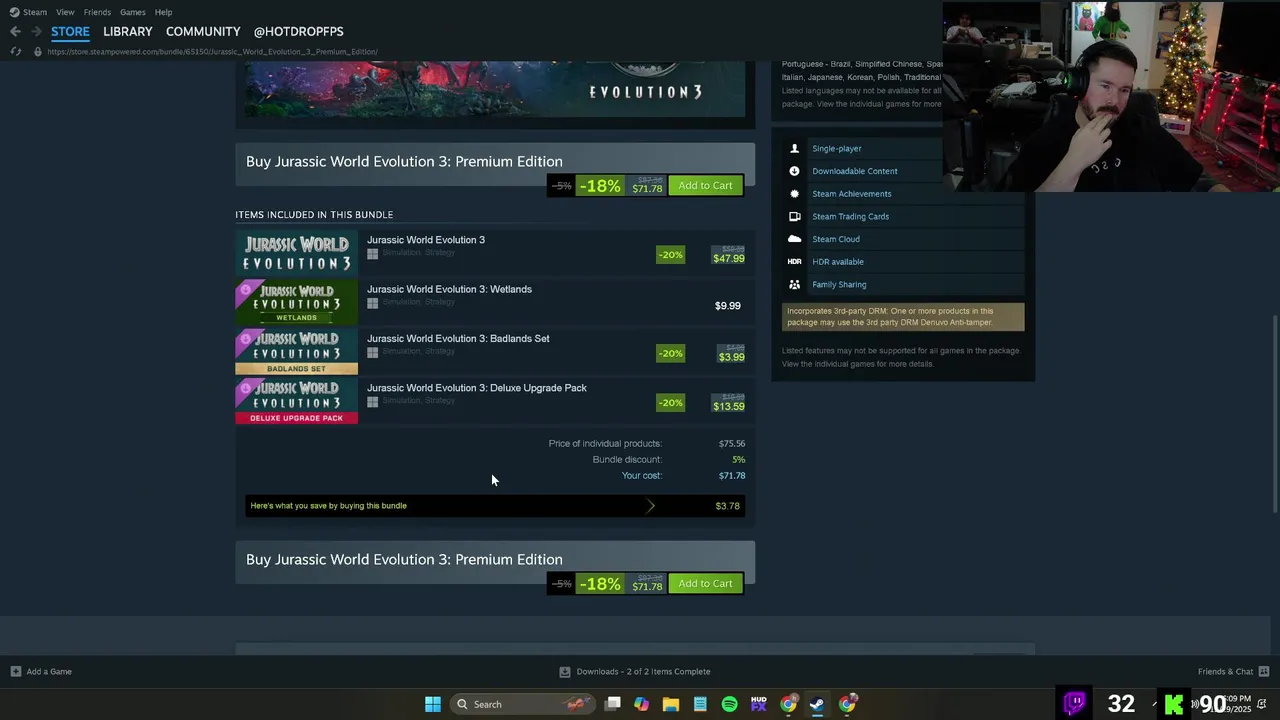Click the Family Sharing icon

pos(795,284)
